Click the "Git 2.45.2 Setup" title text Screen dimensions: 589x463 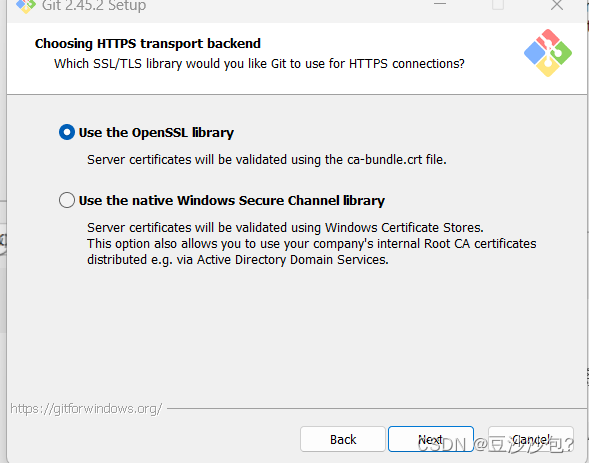tap(94, 6)
